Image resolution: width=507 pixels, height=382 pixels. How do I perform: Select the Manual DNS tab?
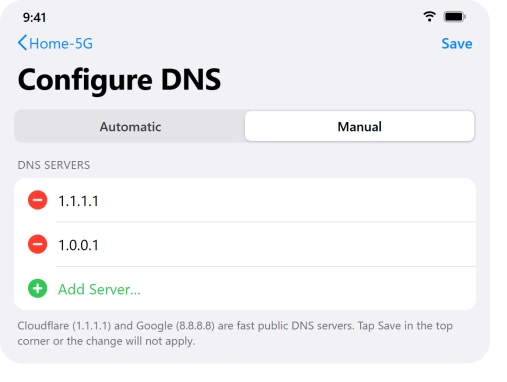(359, 127)
